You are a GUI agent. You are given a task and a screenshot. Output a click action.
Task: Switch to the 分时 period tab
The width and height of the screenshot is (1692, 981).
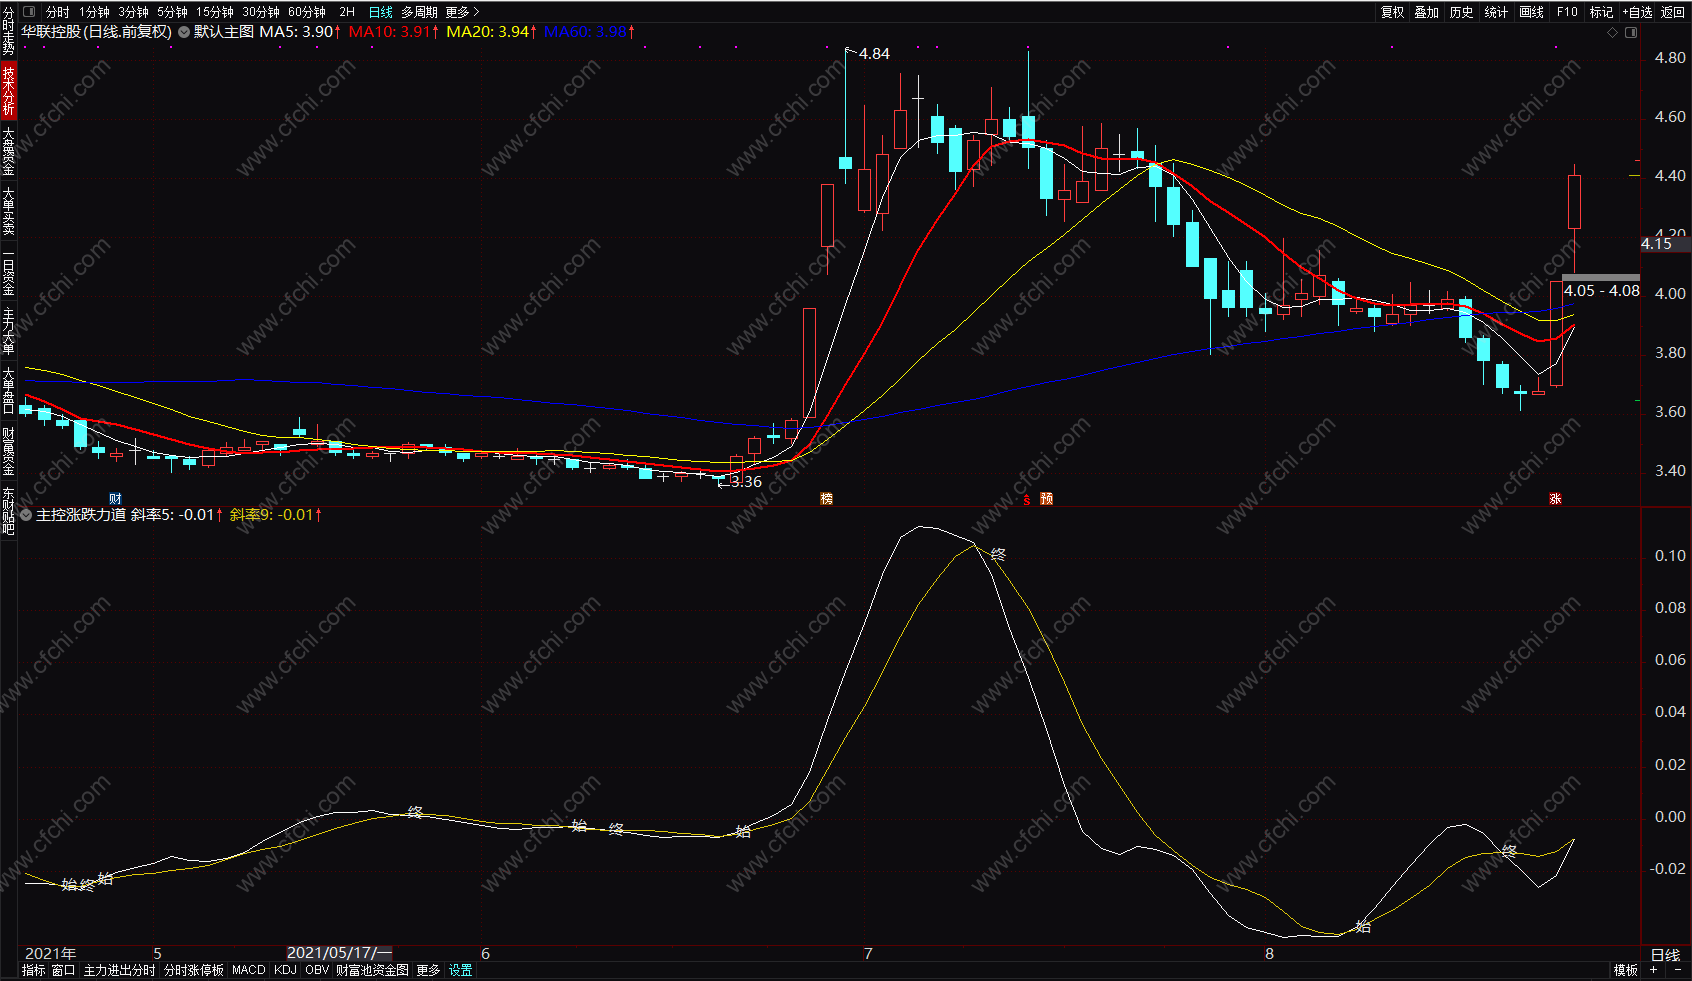(x=58, y=12)
